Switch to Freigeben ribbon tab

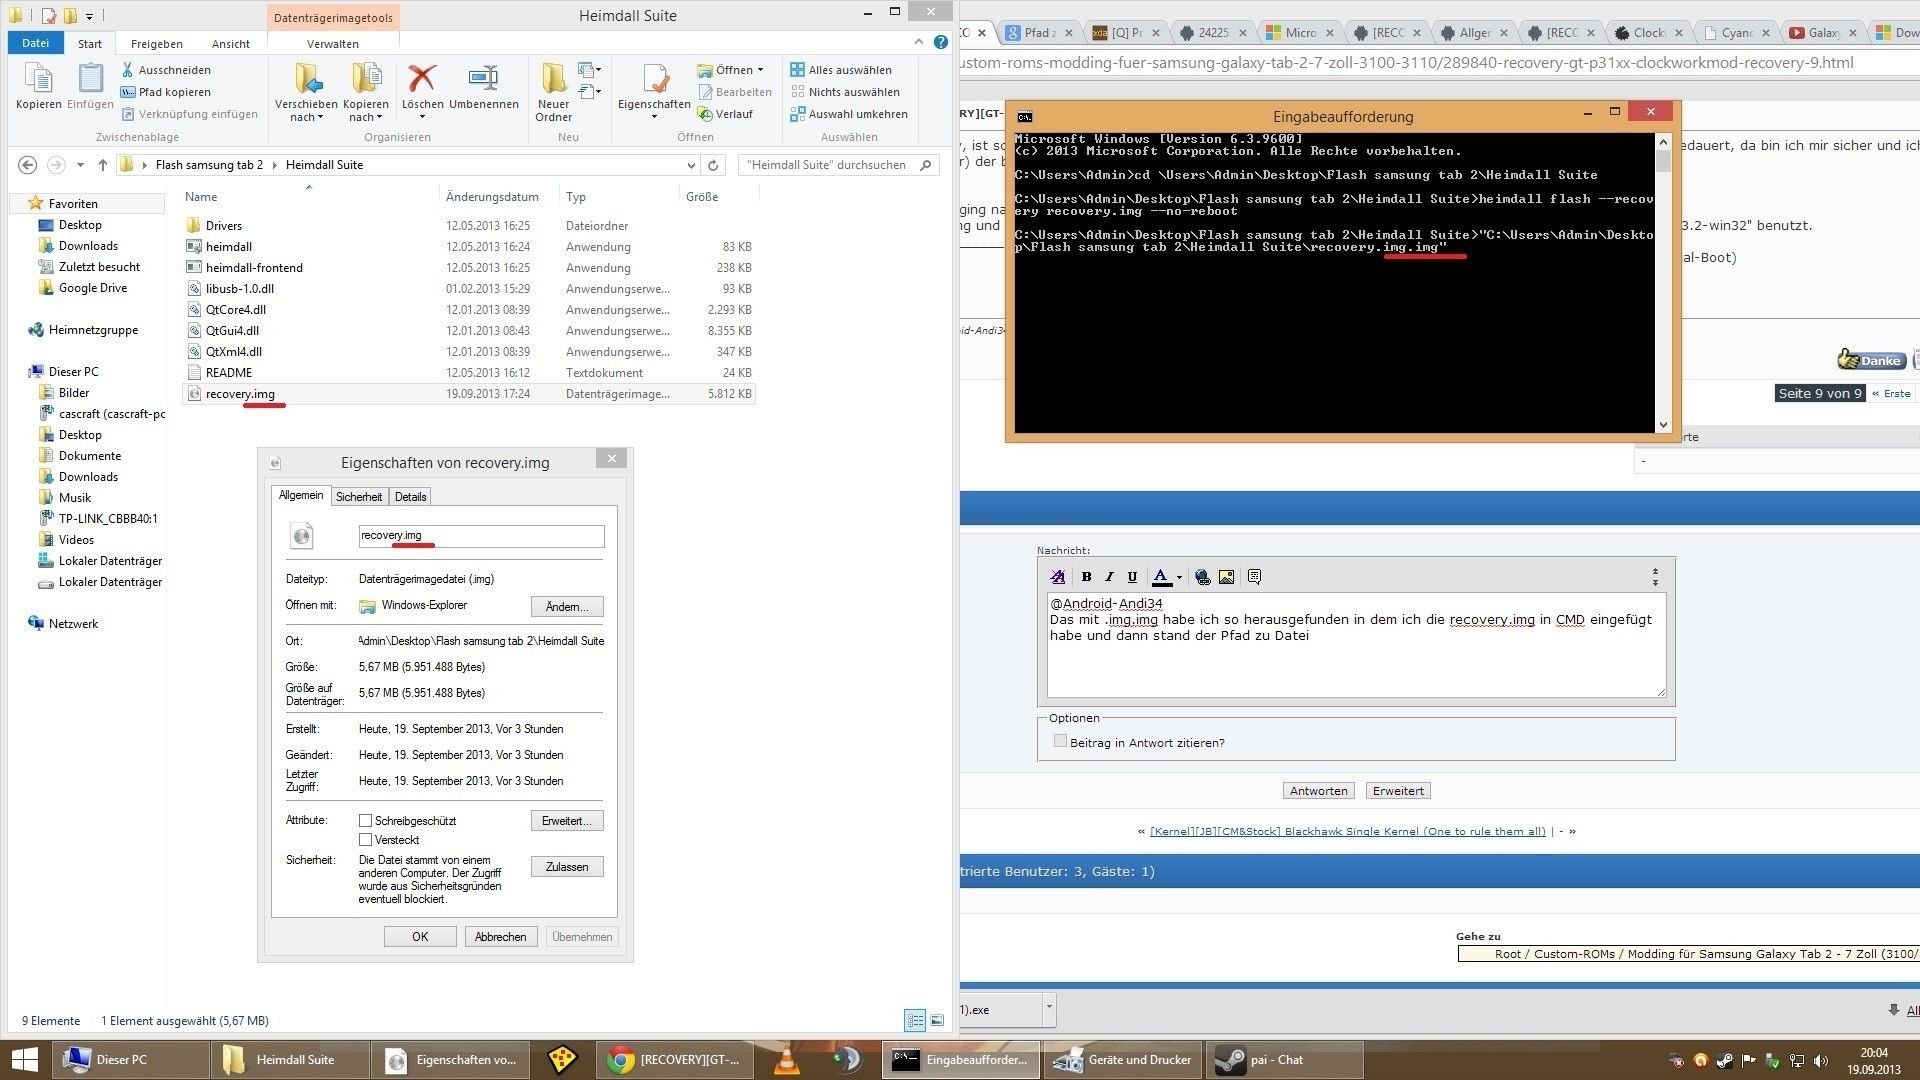157,44
